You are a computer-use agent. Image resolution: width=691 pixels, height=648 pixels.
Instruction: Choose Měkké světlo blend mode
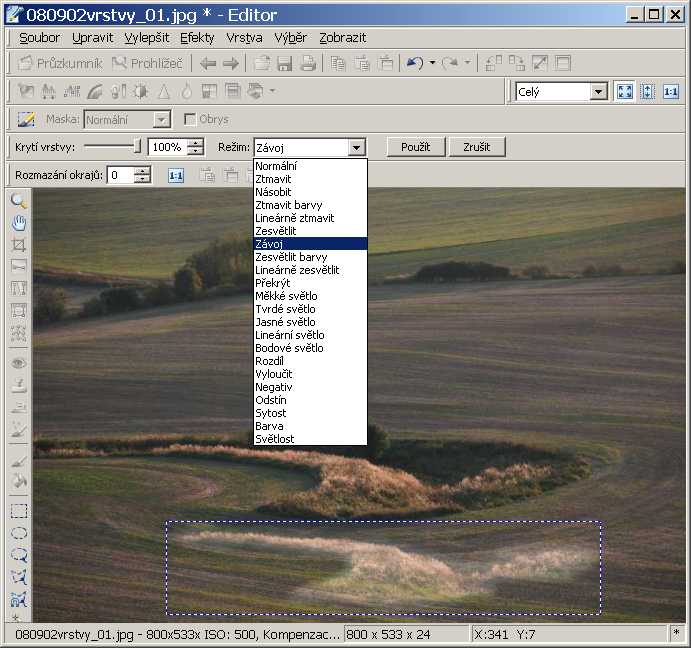(x=286, y=296)
